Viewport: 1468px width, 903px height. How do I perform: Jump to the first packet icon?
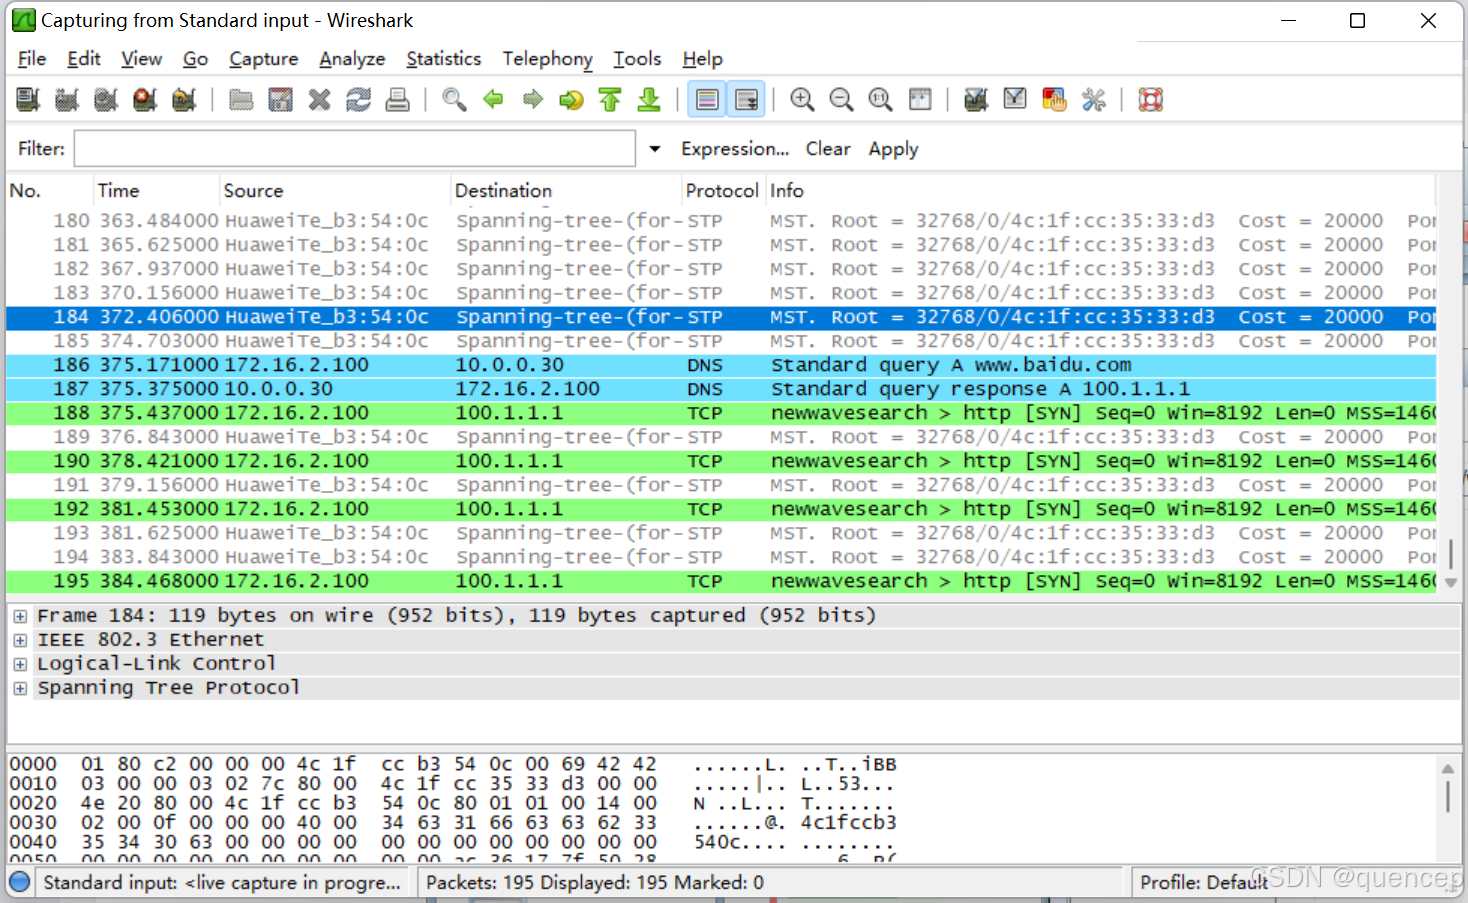click(610, 99)
